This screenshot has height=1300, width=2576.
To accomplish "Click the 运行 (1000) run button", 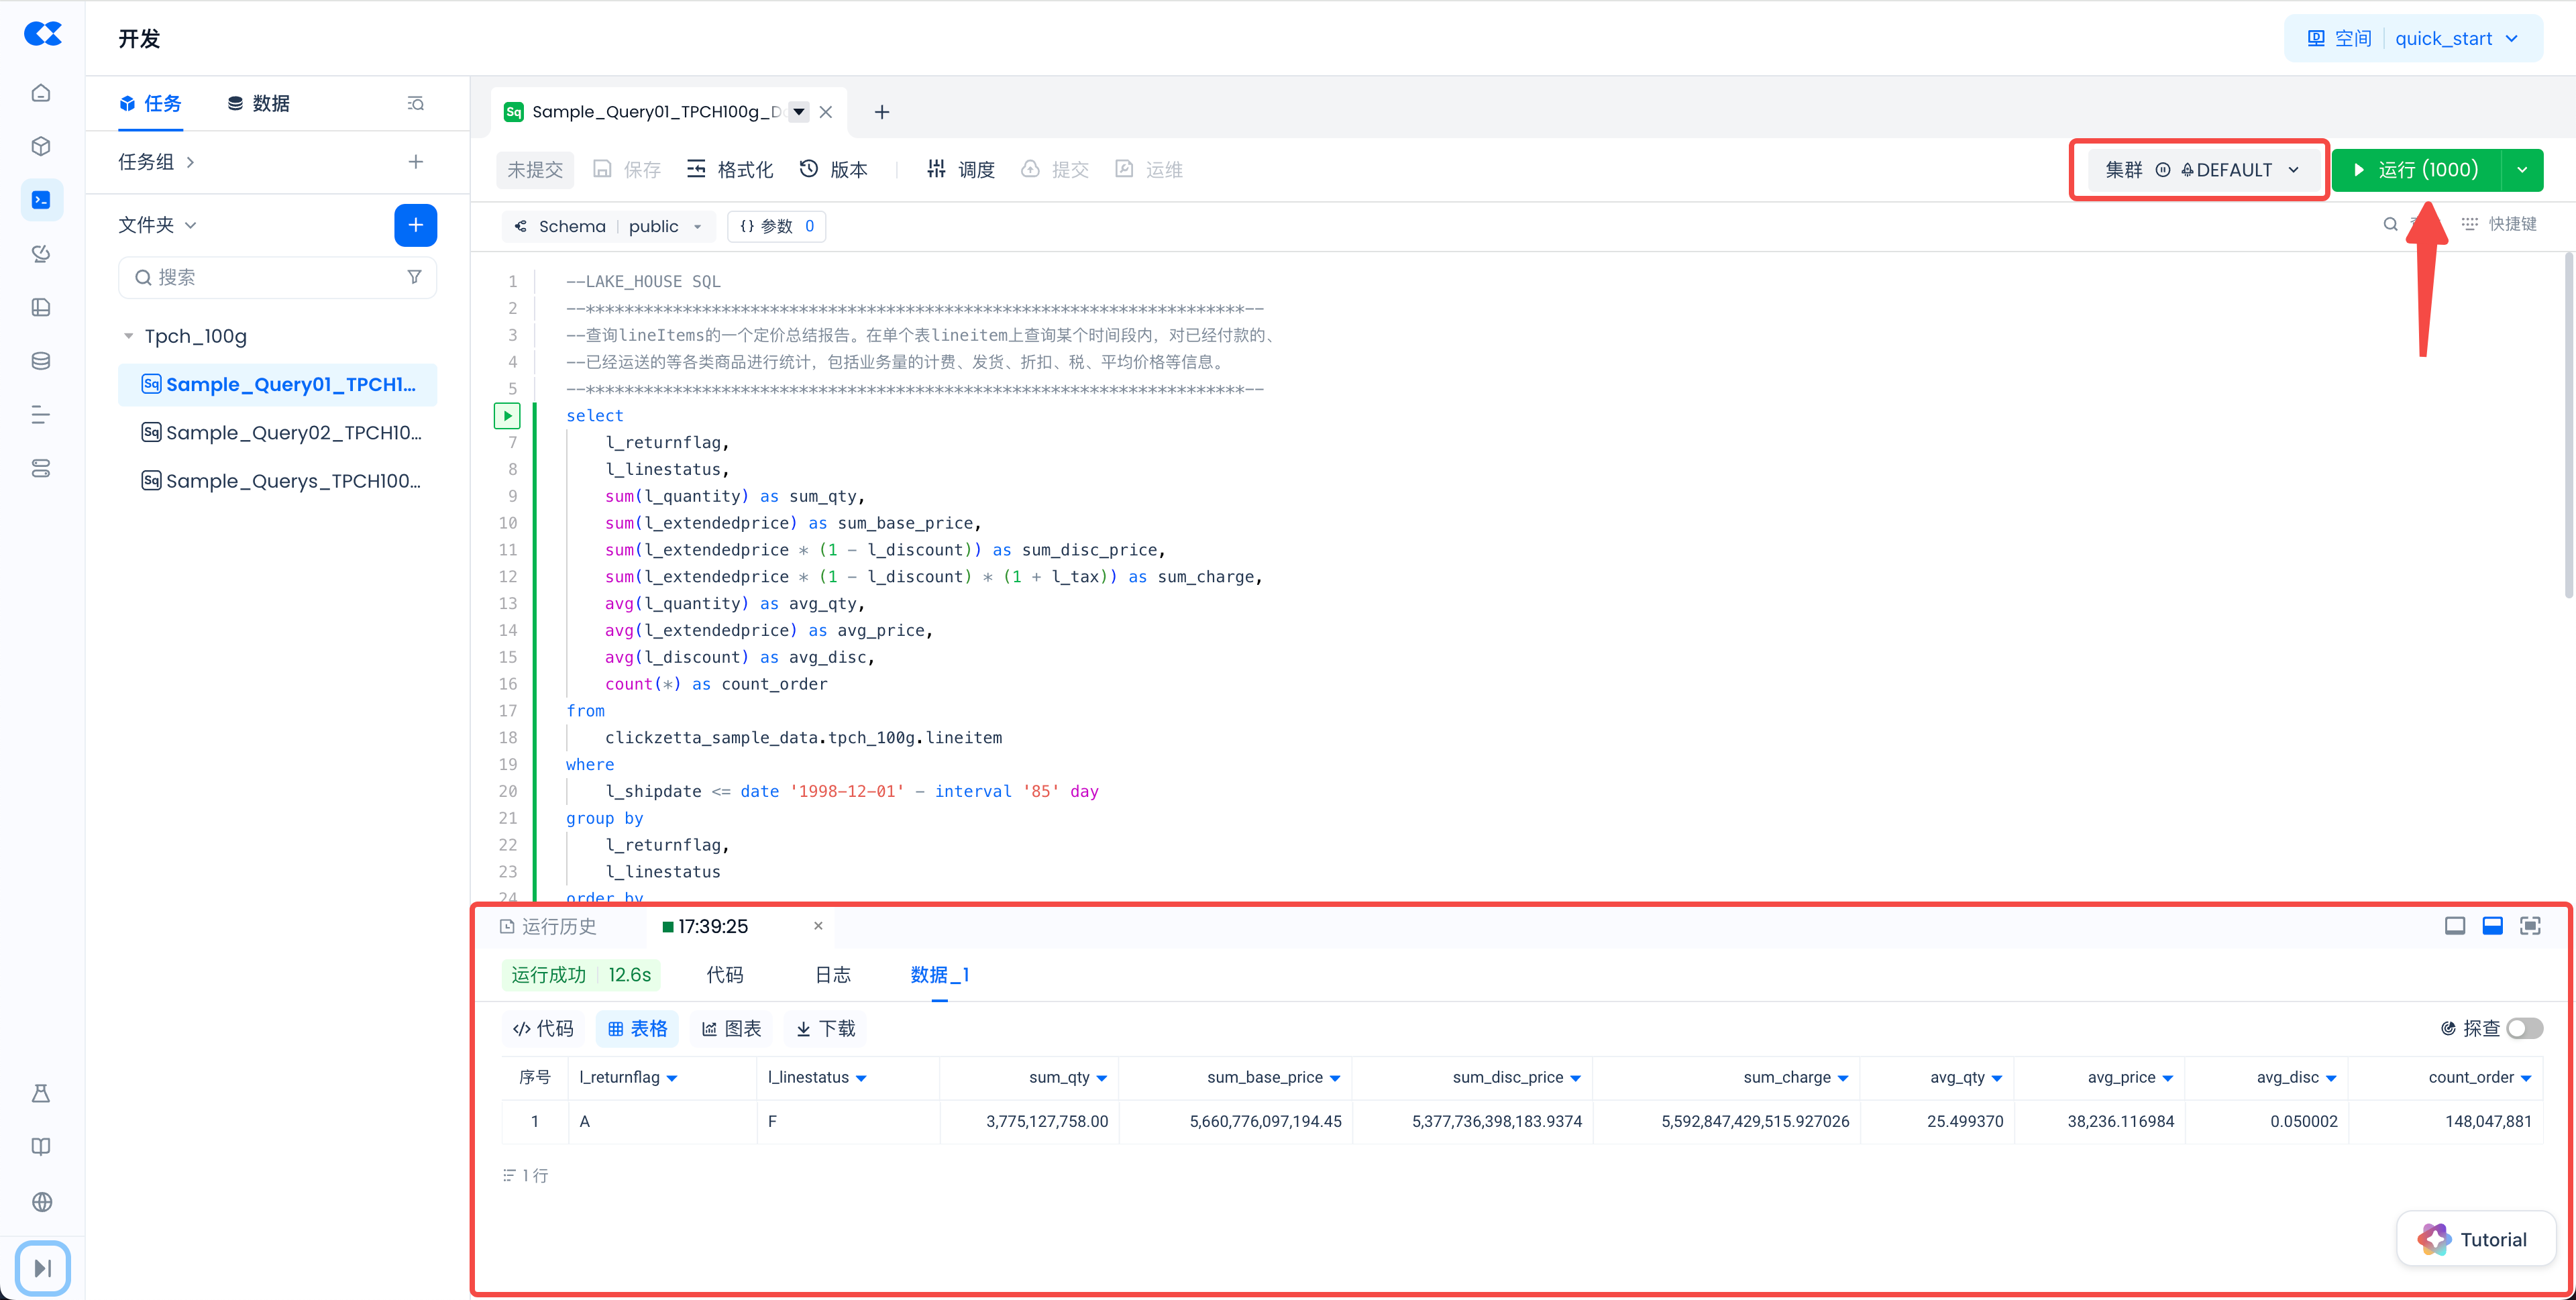I will click(2416, 170).
